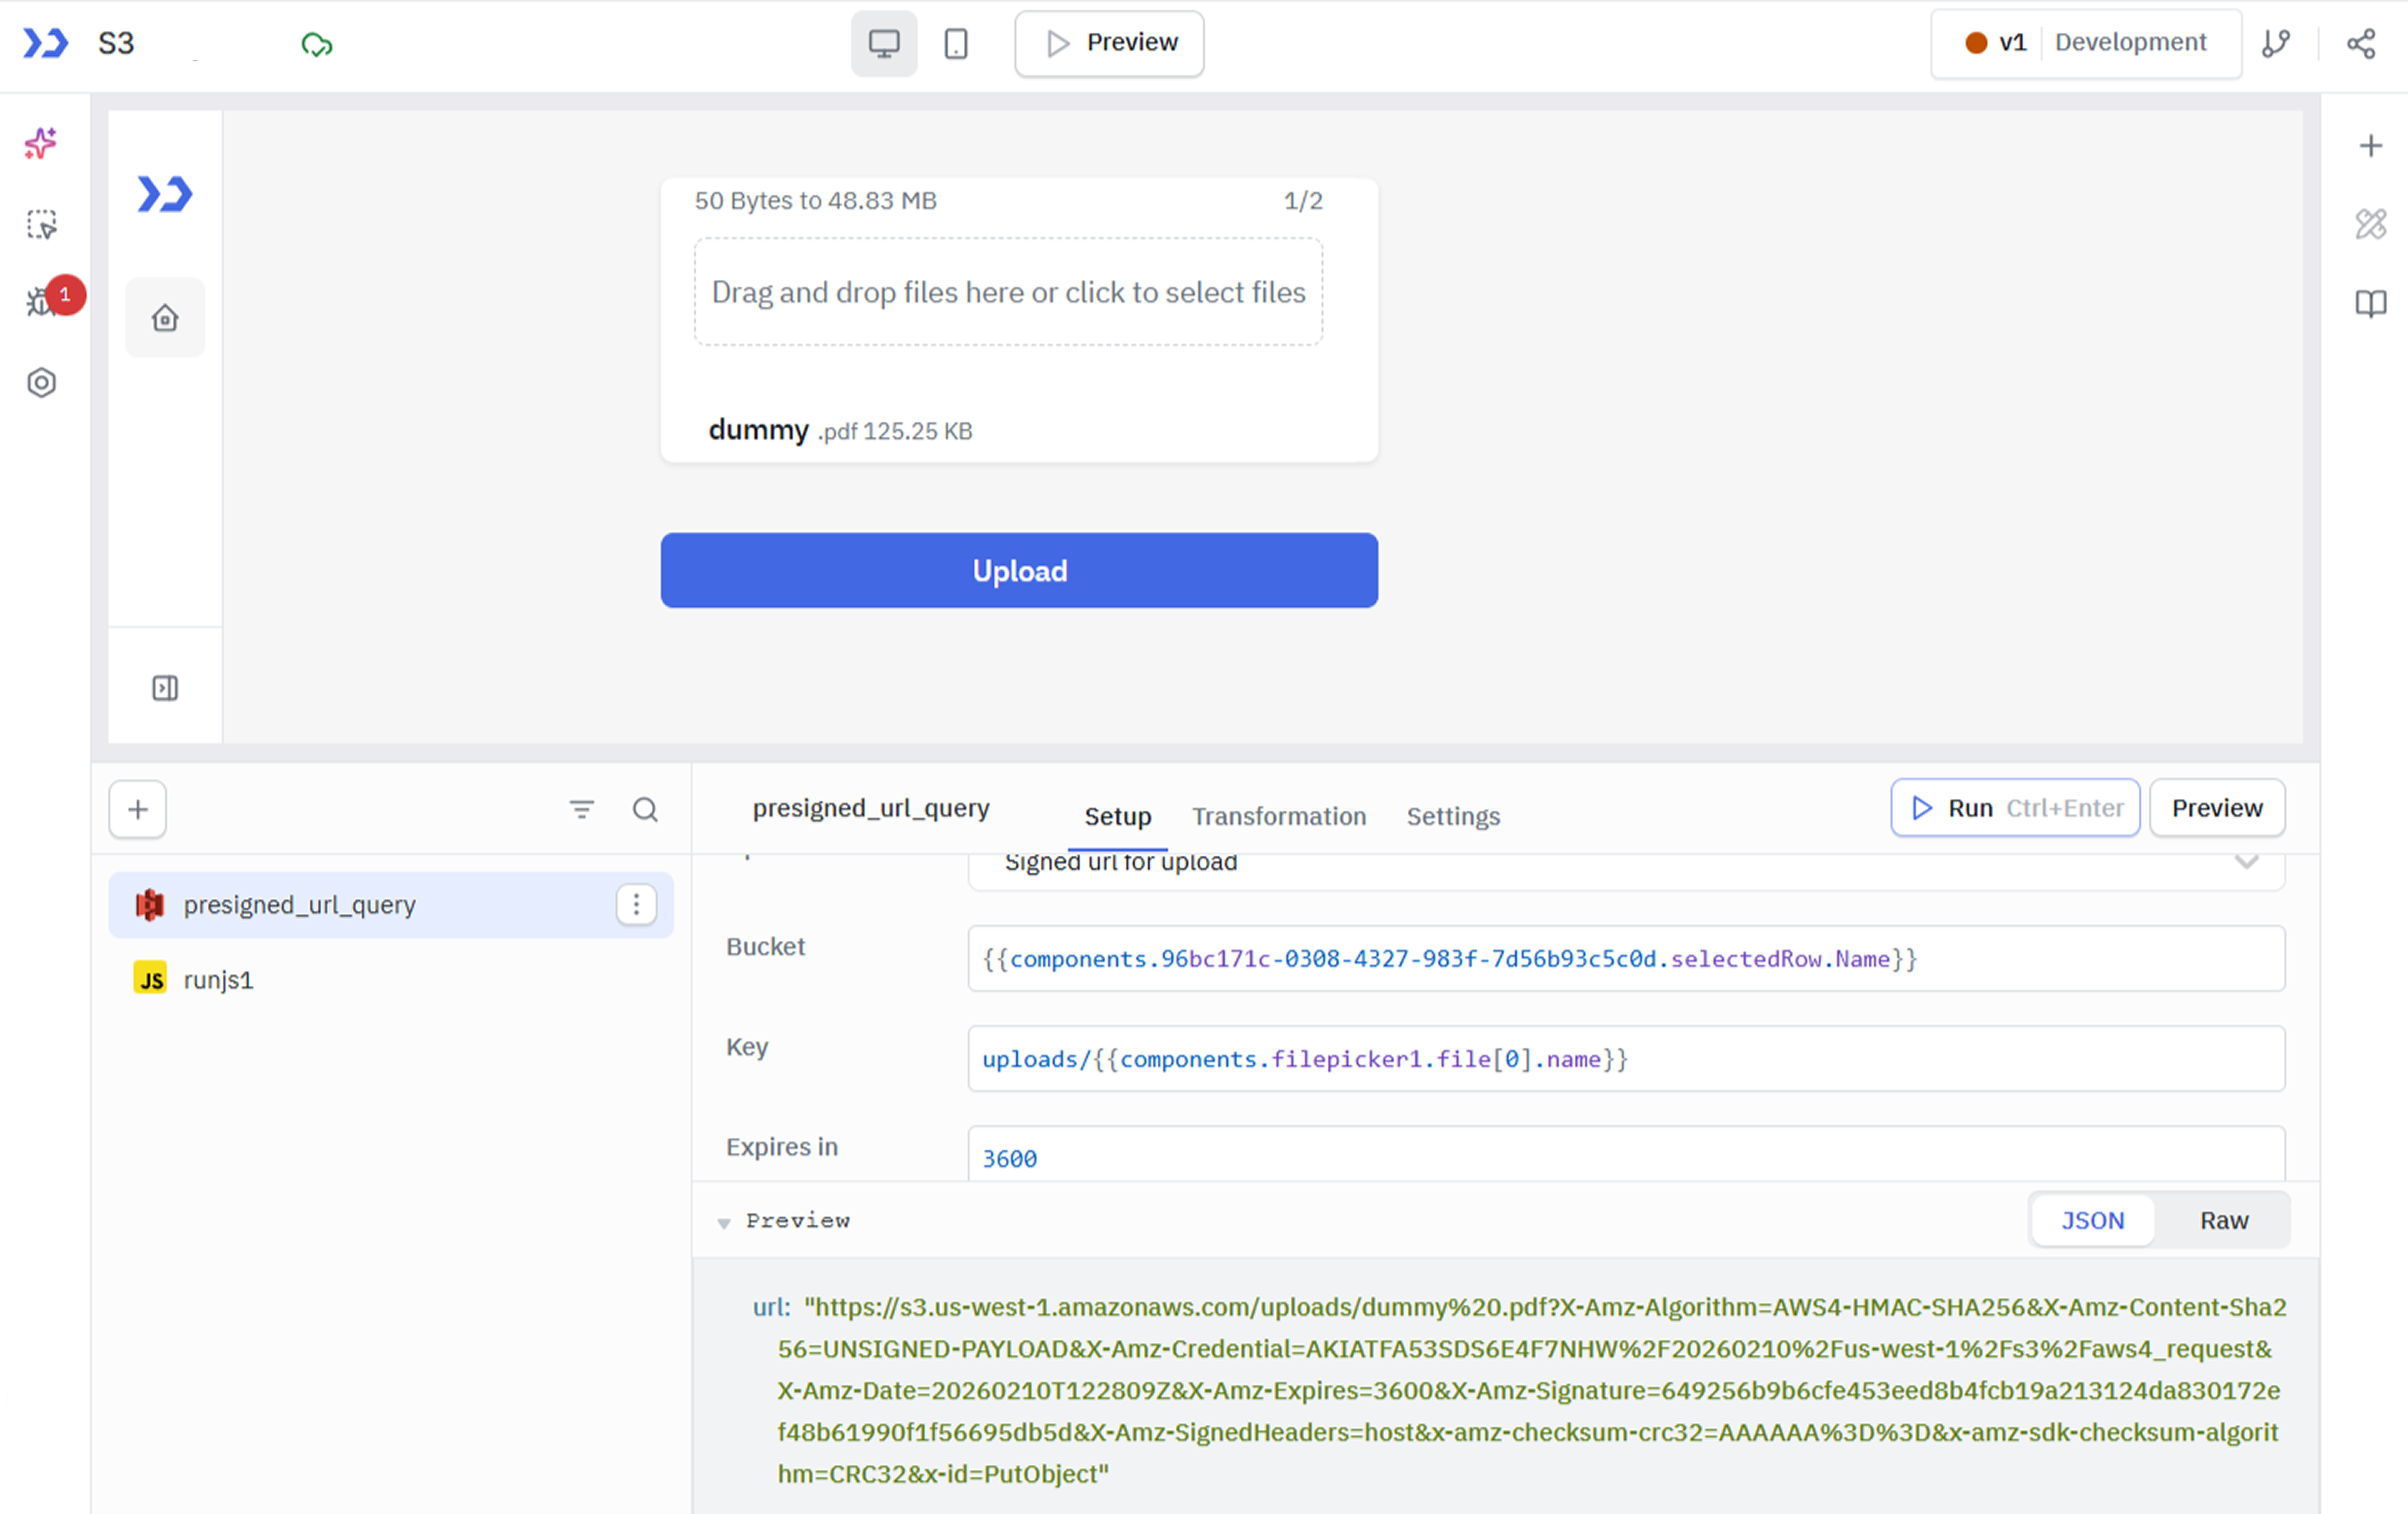Open the git branch icon
The image size is (2408, 1514).
pyautogui.click(x=2276, y=43)
